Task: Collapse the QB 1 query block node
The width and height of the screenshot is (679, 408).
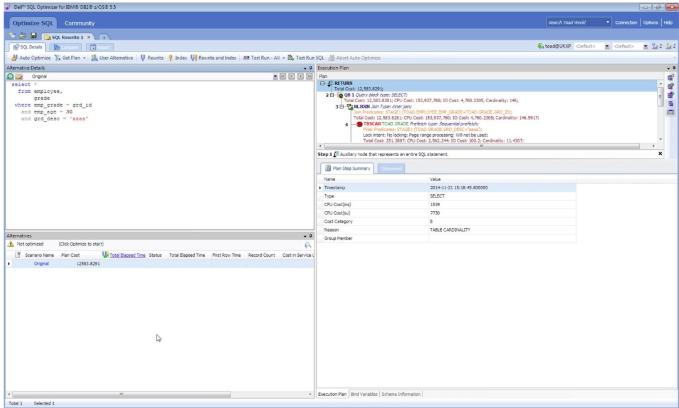Action: (x=332, y=95)
